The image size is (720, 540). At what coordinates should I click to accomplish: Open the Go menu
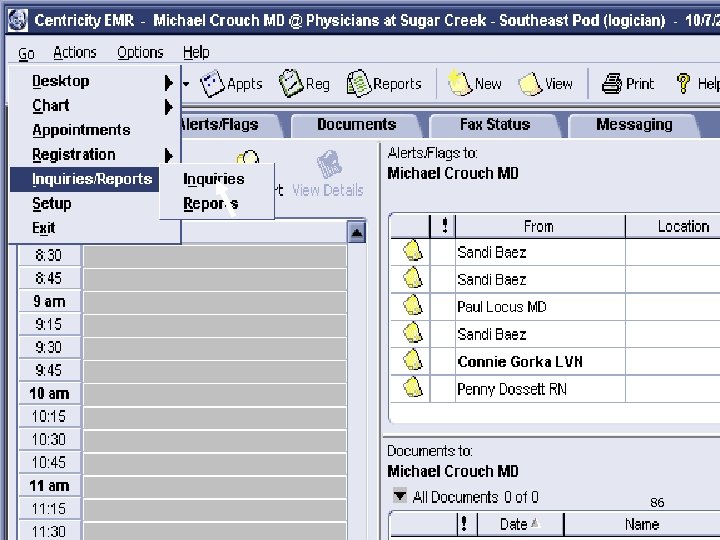click(x=26, y=53)
